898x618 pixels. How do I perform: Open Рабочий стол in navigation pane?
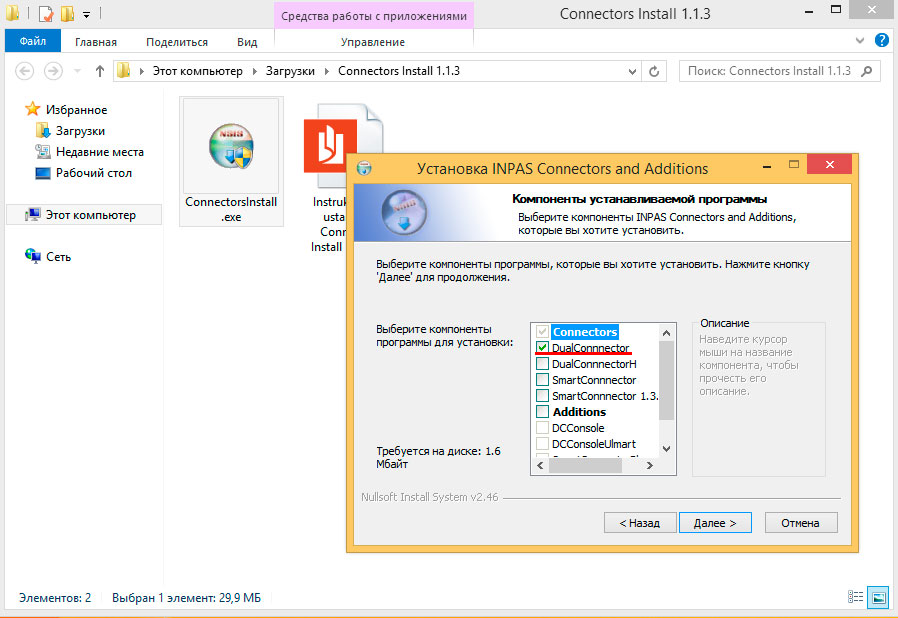(x=93, y=173)
